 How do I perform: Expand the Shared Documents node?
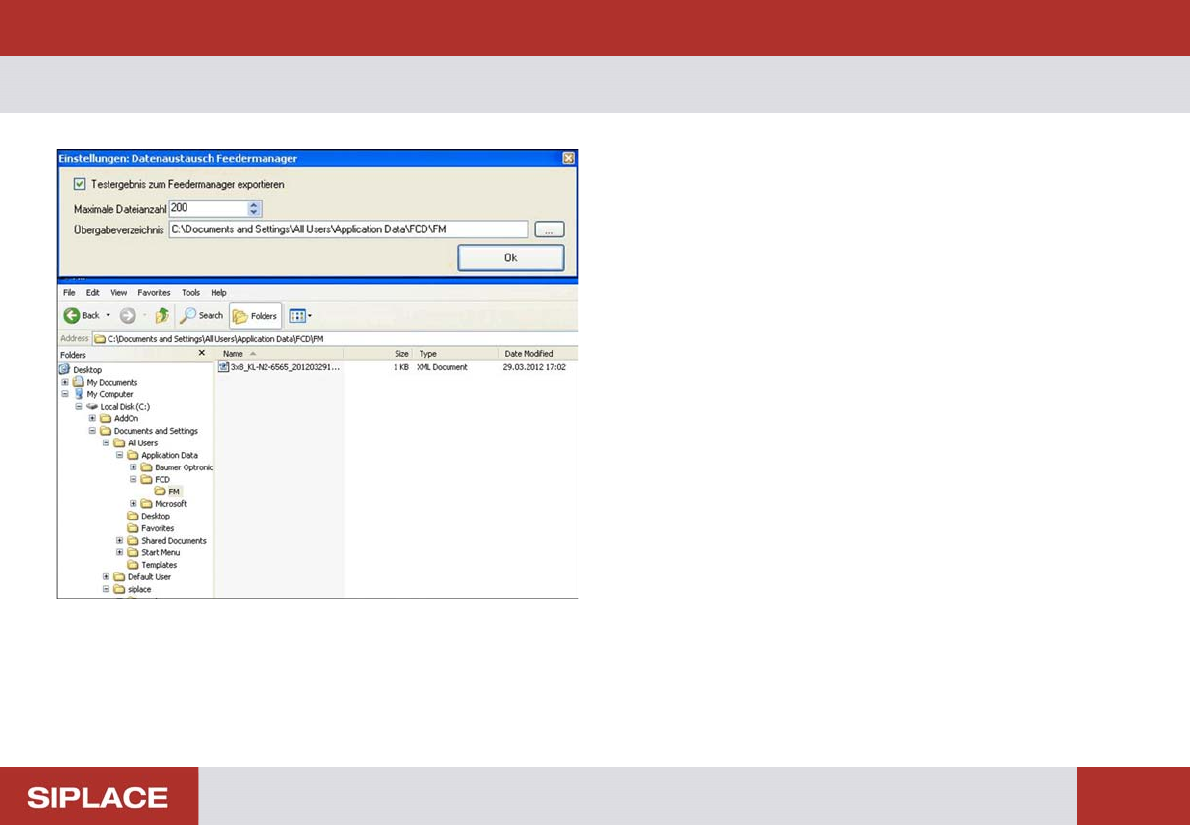pos(120,540)
